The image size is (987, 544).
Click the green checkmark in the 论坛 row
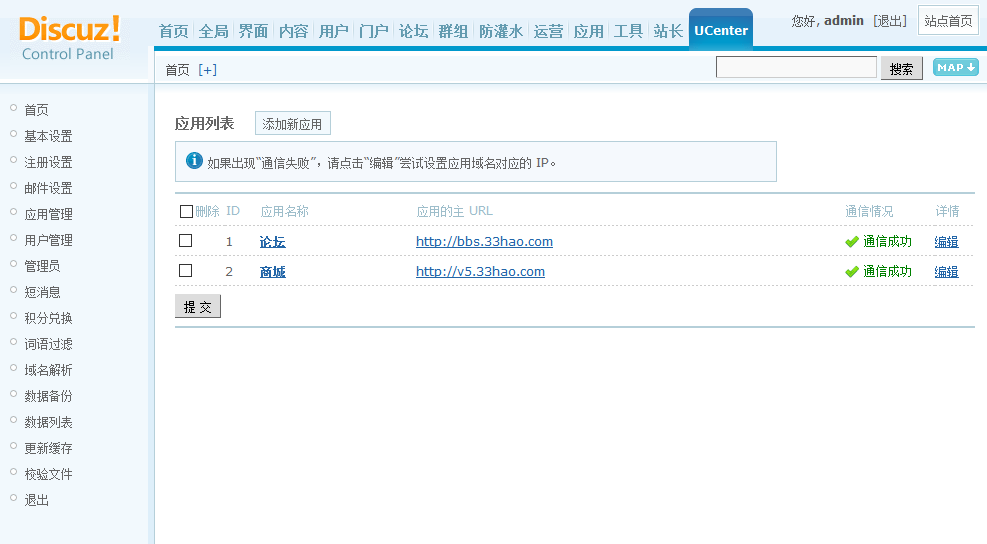point(852,242)
